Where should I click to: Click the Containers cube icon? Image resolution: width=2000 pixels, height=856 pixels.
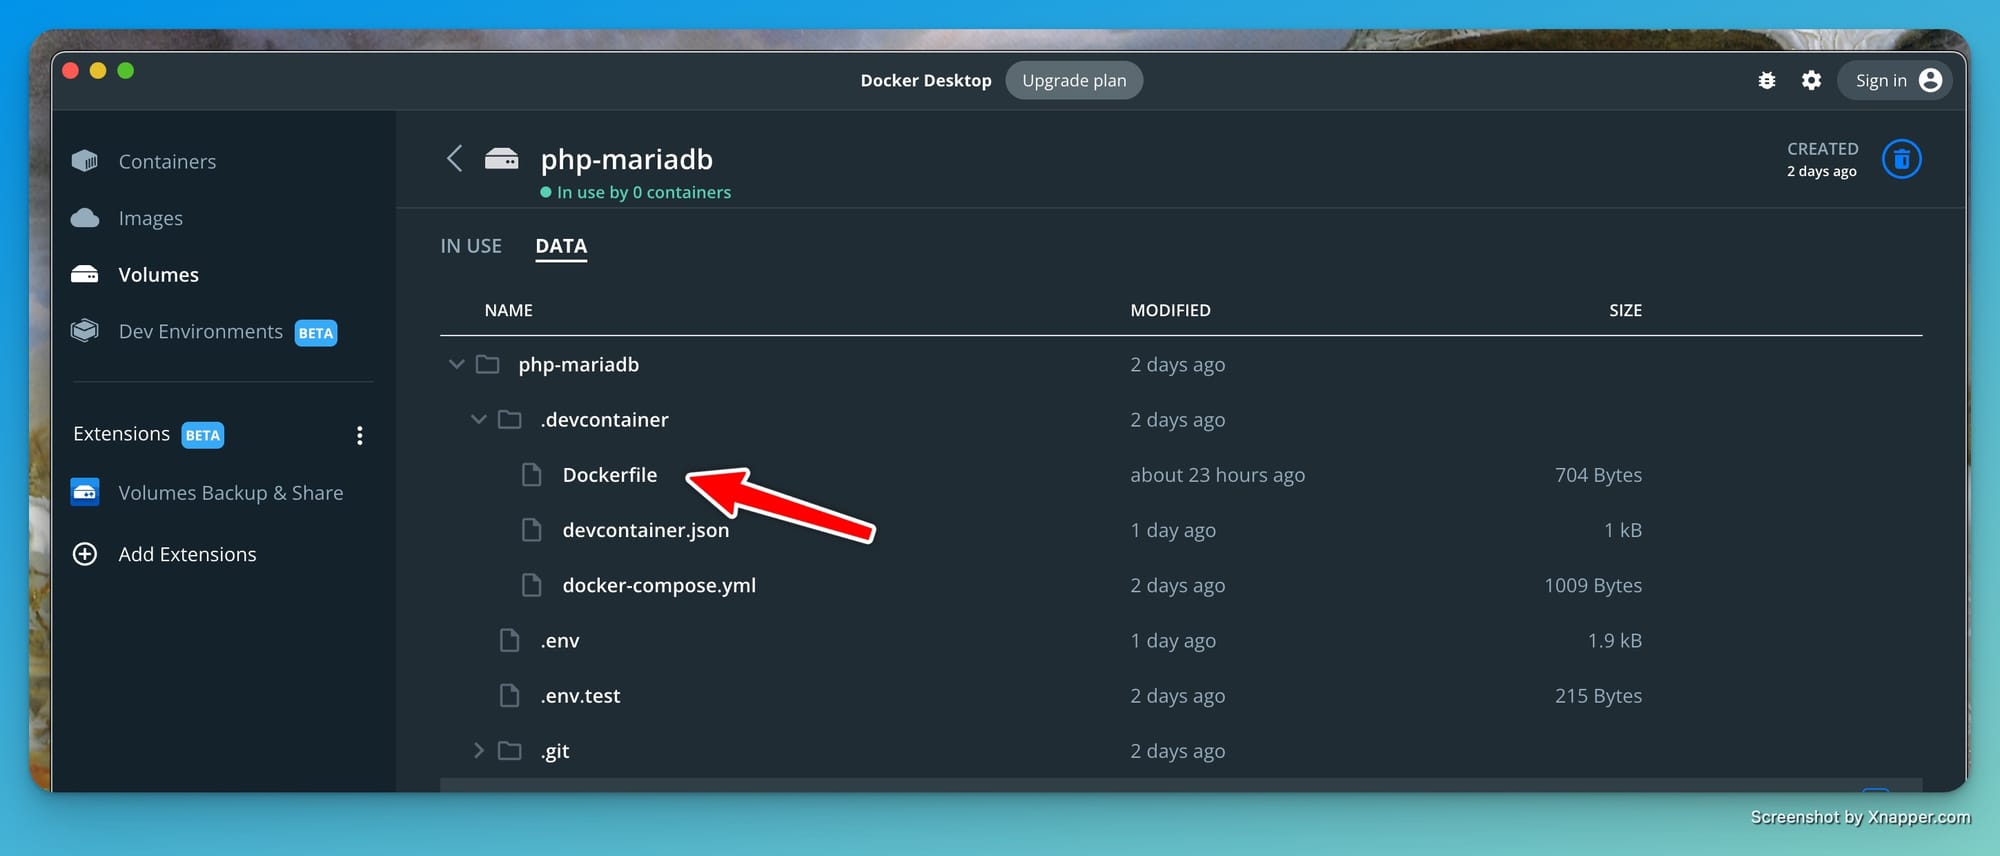point(85,160)
